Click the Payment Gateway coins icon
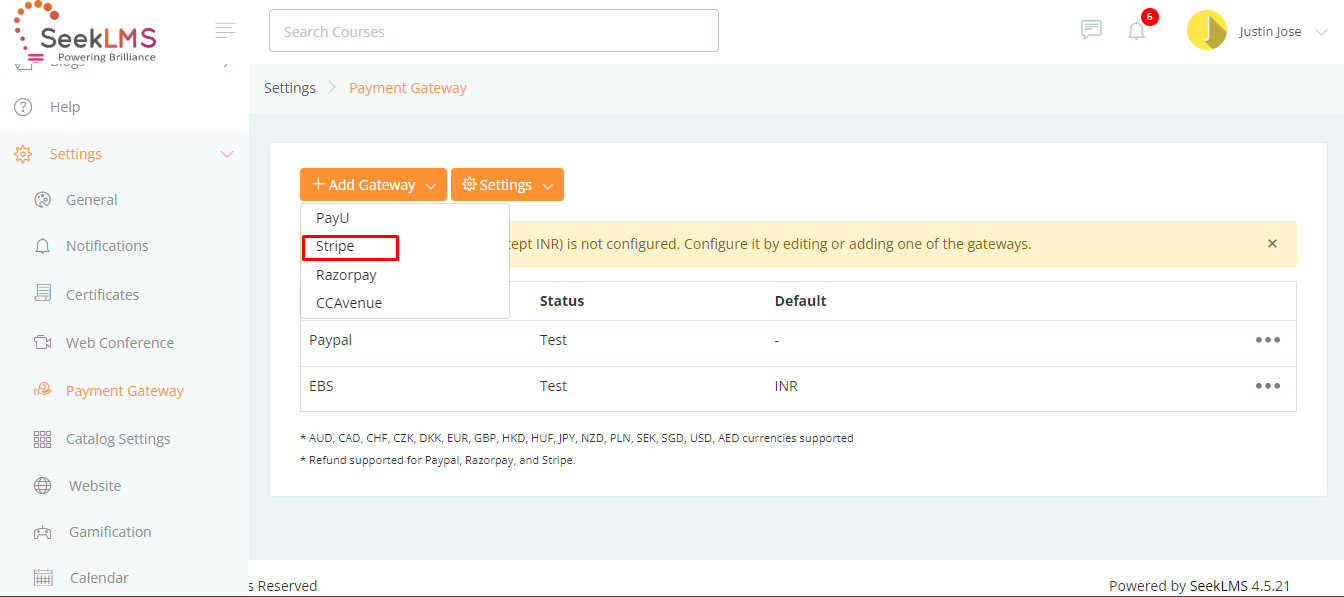 [42, 391]
